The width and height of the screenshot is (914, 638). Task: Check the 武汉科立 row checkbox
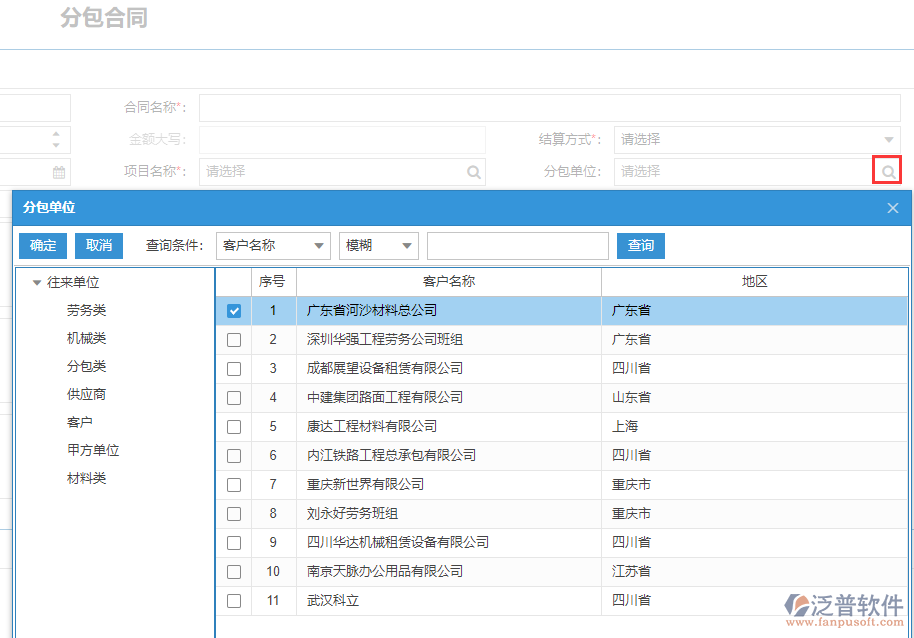pos(233,601)
